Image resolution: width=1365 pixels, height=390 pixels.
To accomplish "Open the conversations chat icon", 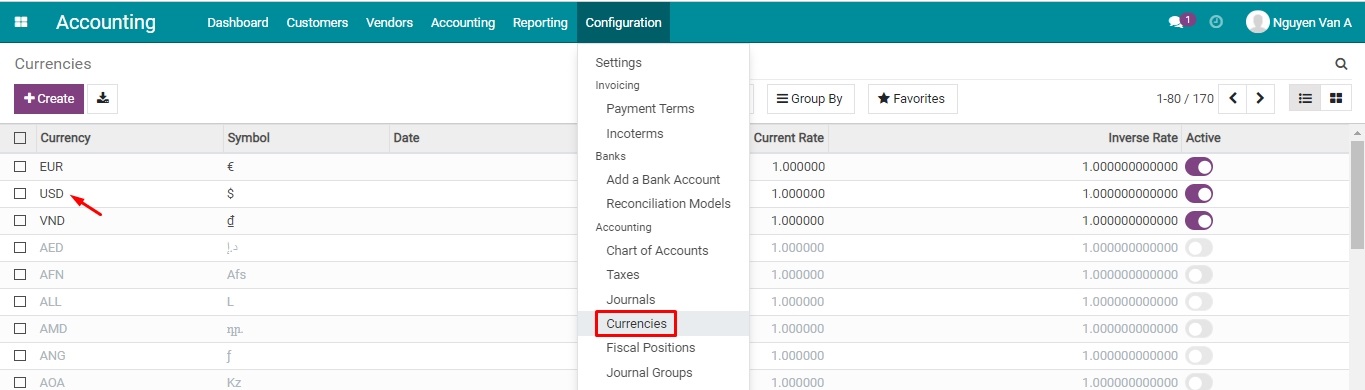I will point(1176,22).
